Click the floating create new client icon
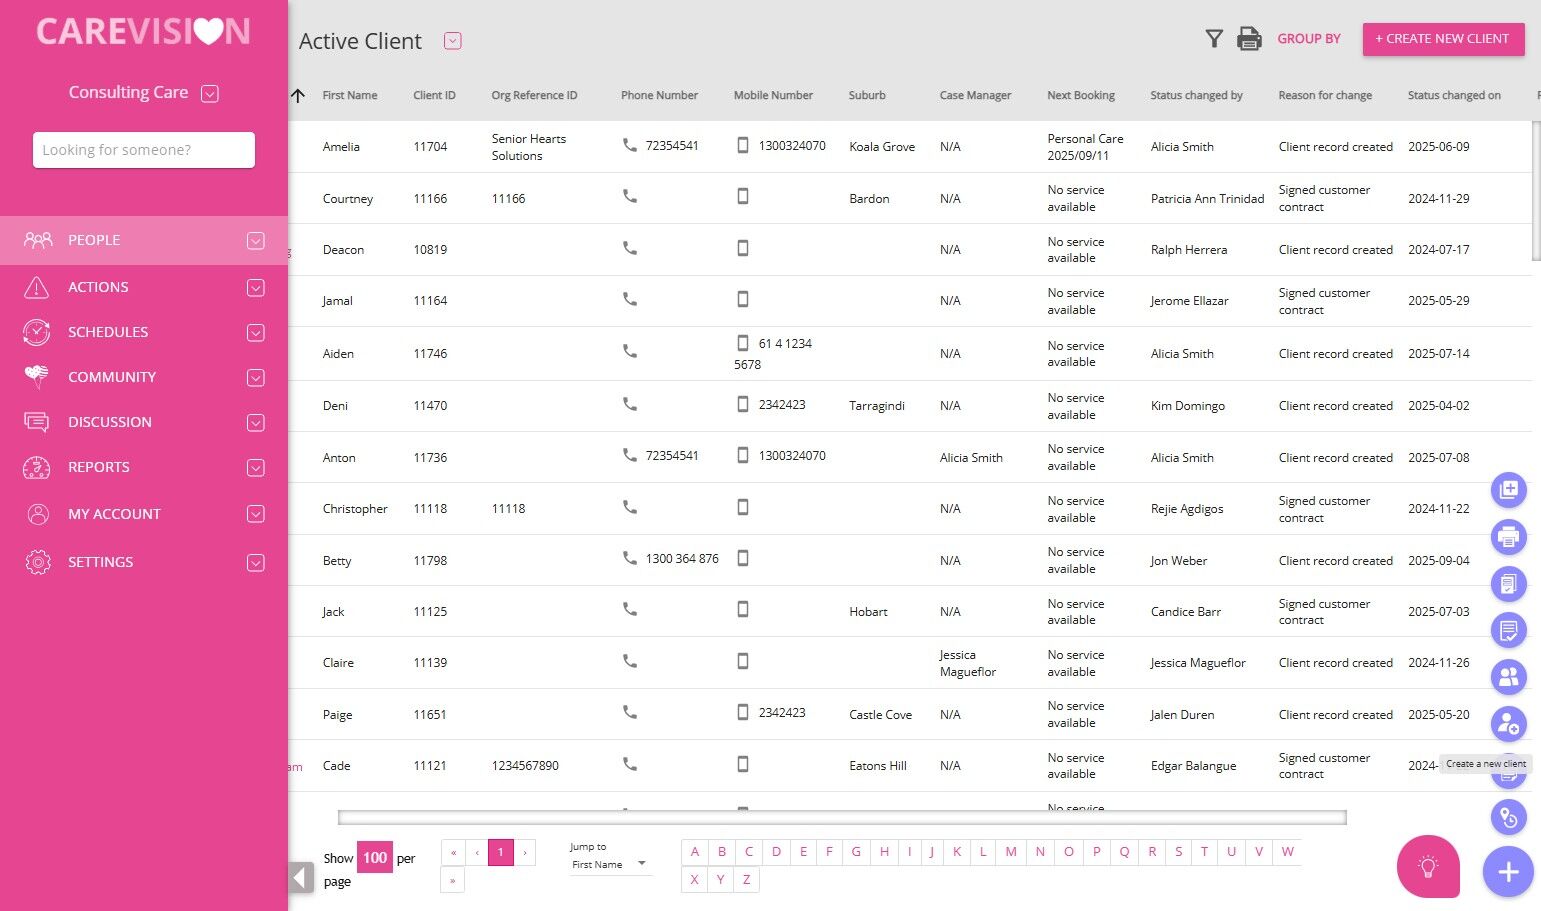The image size is (1541, 911). [x=1508, y=724]
